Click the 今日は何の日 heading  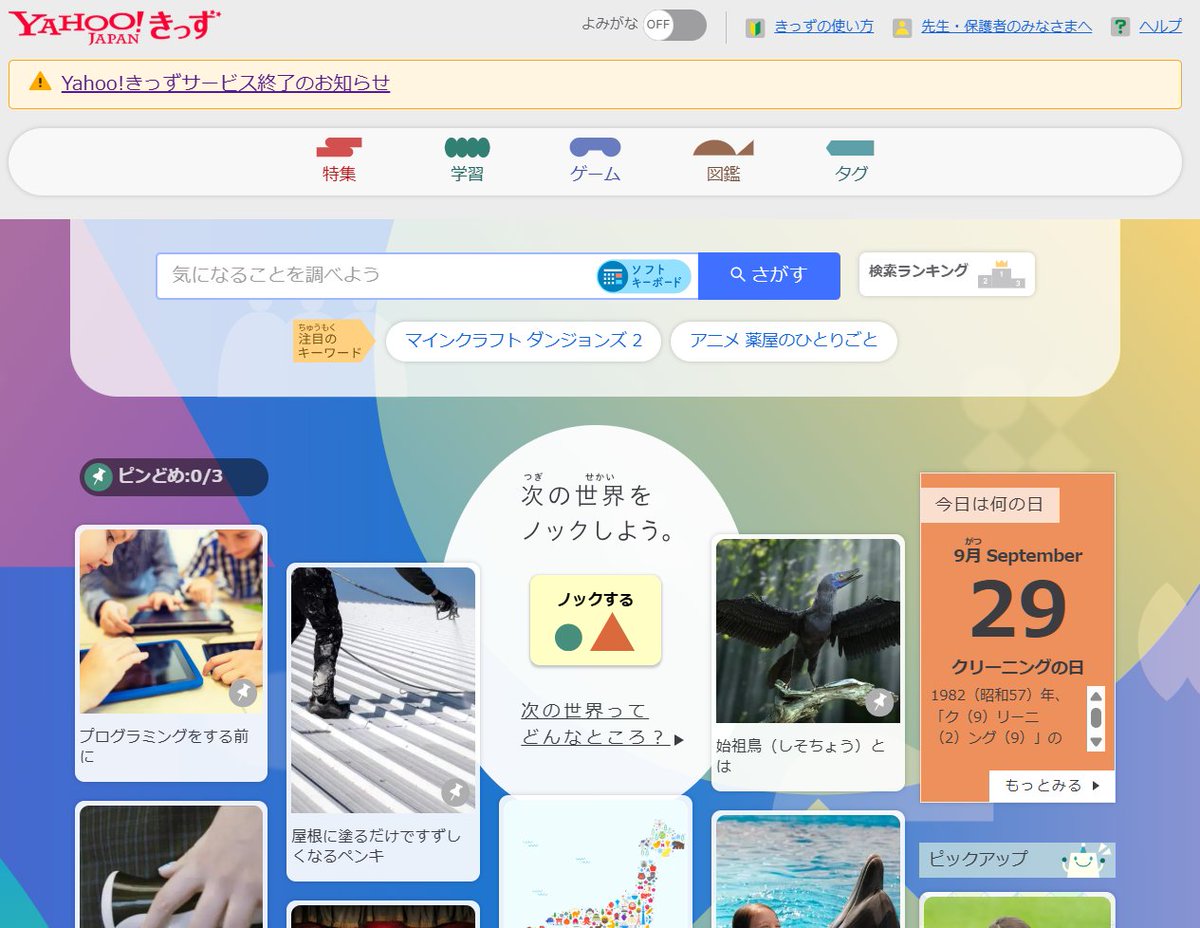[x=990, y=505]
